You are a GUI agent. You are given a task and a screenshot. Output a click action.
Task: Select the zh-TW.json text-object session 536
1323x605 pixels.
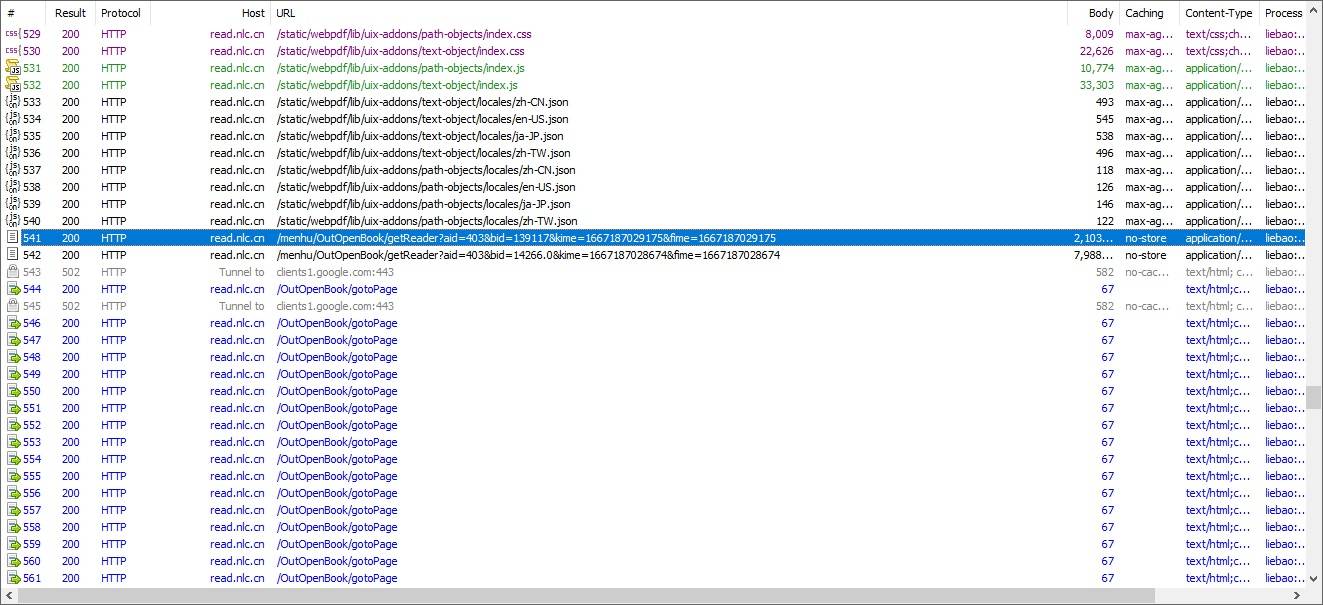(x=423, y=153)
